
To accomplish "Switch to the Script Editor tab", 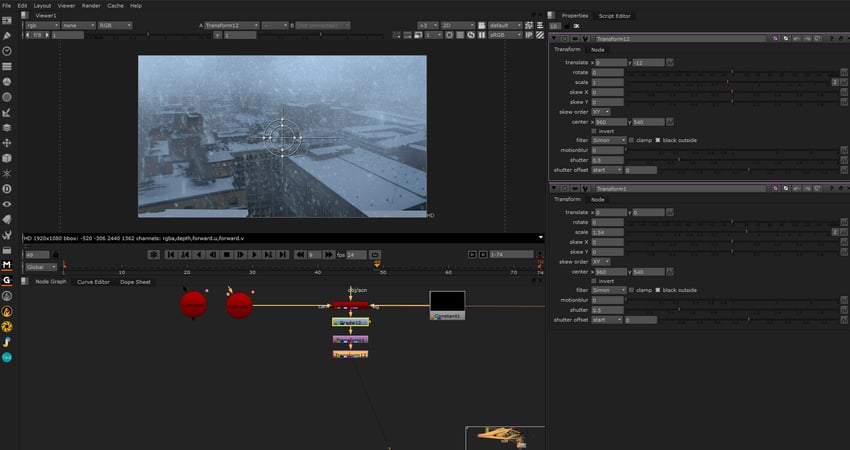I will click(616, 16).
